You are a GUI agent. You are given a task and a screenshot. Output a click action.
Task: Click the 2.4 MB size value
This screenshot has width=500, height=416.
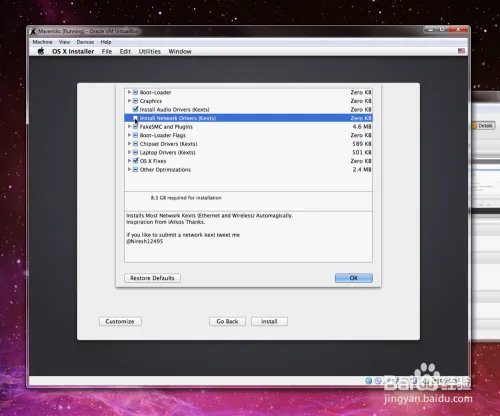point(362,169)
